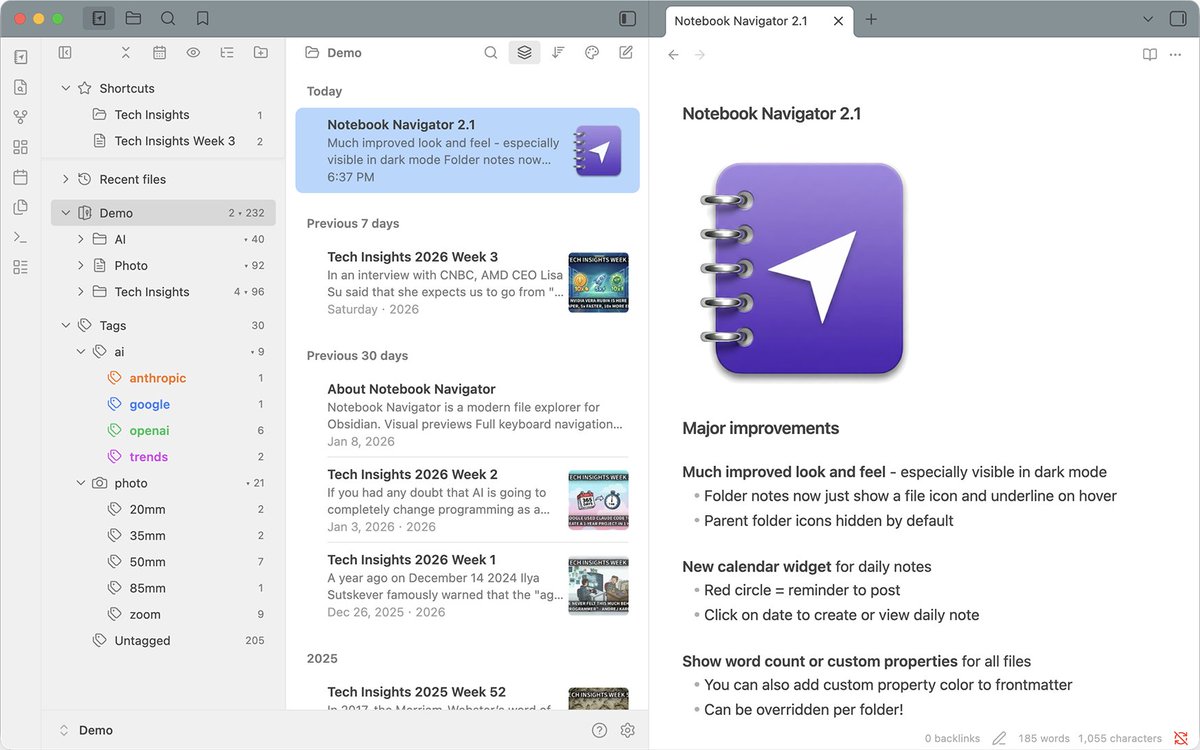The width and height of the screenshot is (1200, 750).
Task: Open bookmarks from the title bar
Action: point(203,18)
